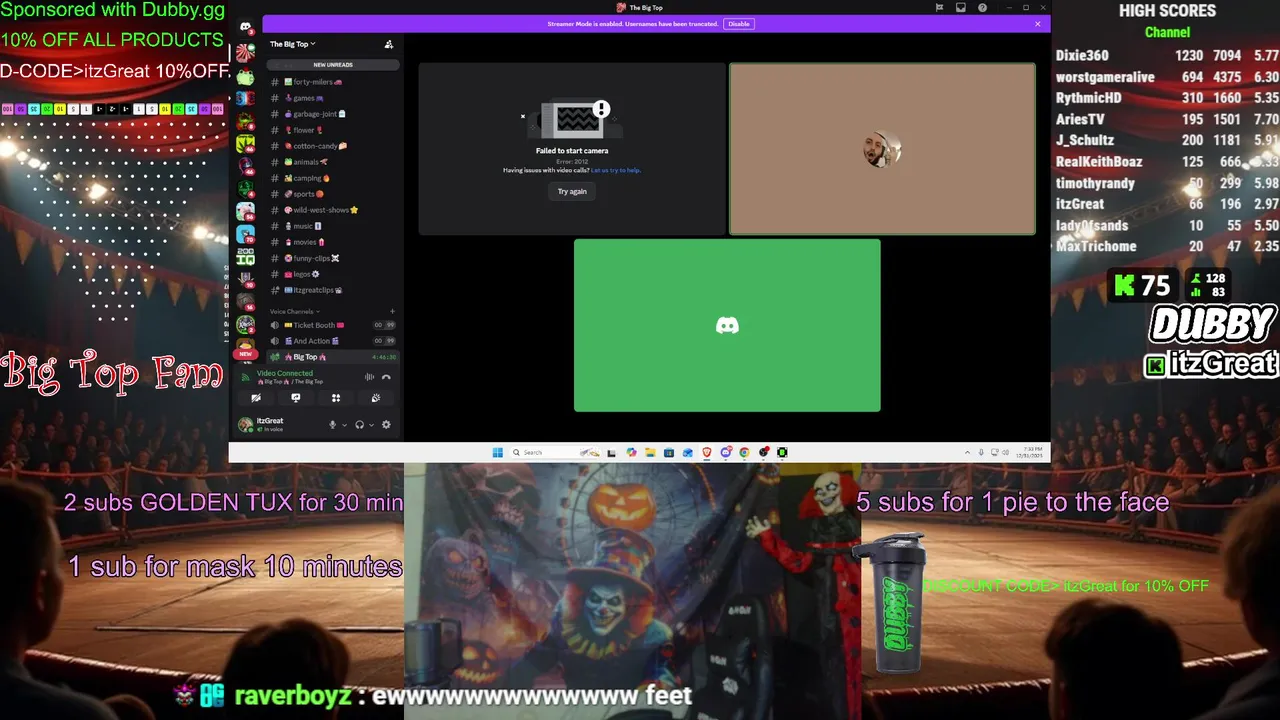Jump to NEW UNREADS
The image size is (1280, 720).
tap(333, 65)
